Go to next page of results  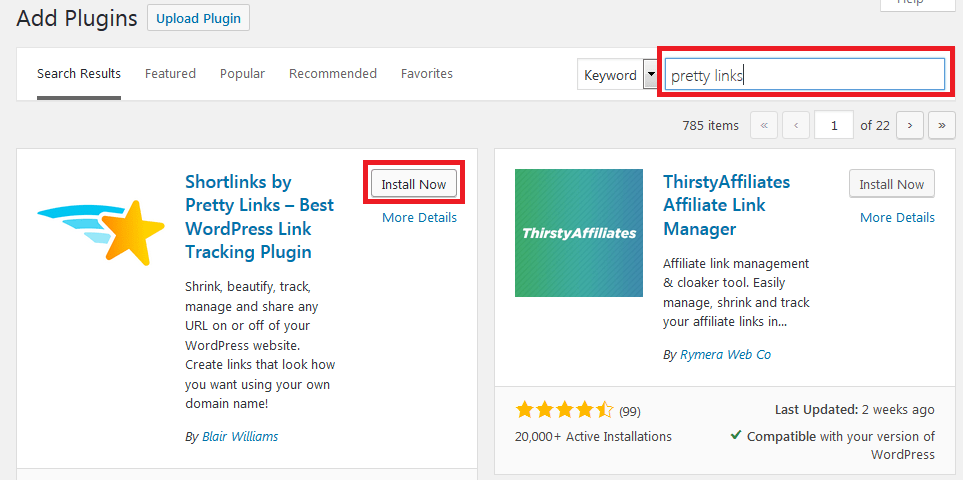pos(910,125)
